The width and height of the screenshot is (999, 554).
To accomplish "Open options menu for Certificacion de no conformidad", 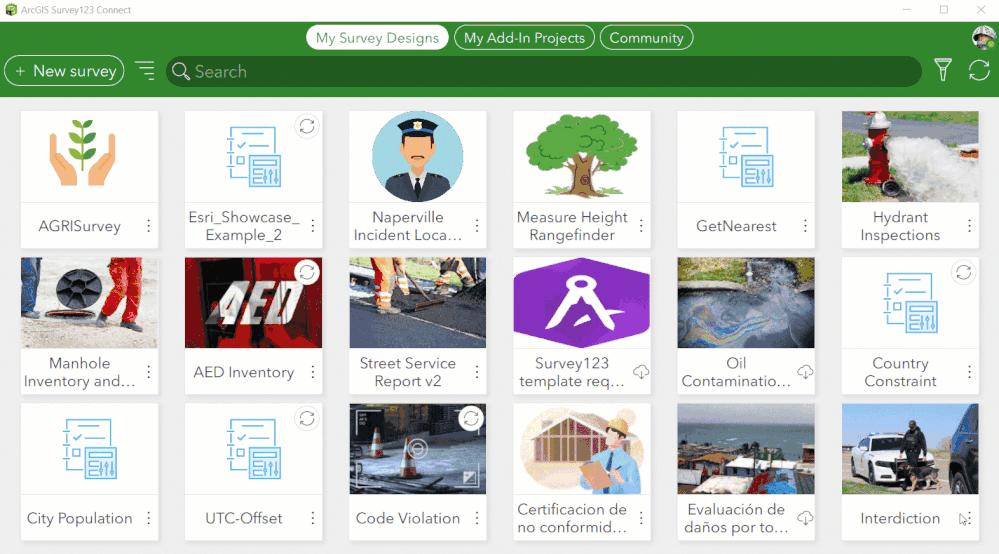I will (x=642, y=518).
